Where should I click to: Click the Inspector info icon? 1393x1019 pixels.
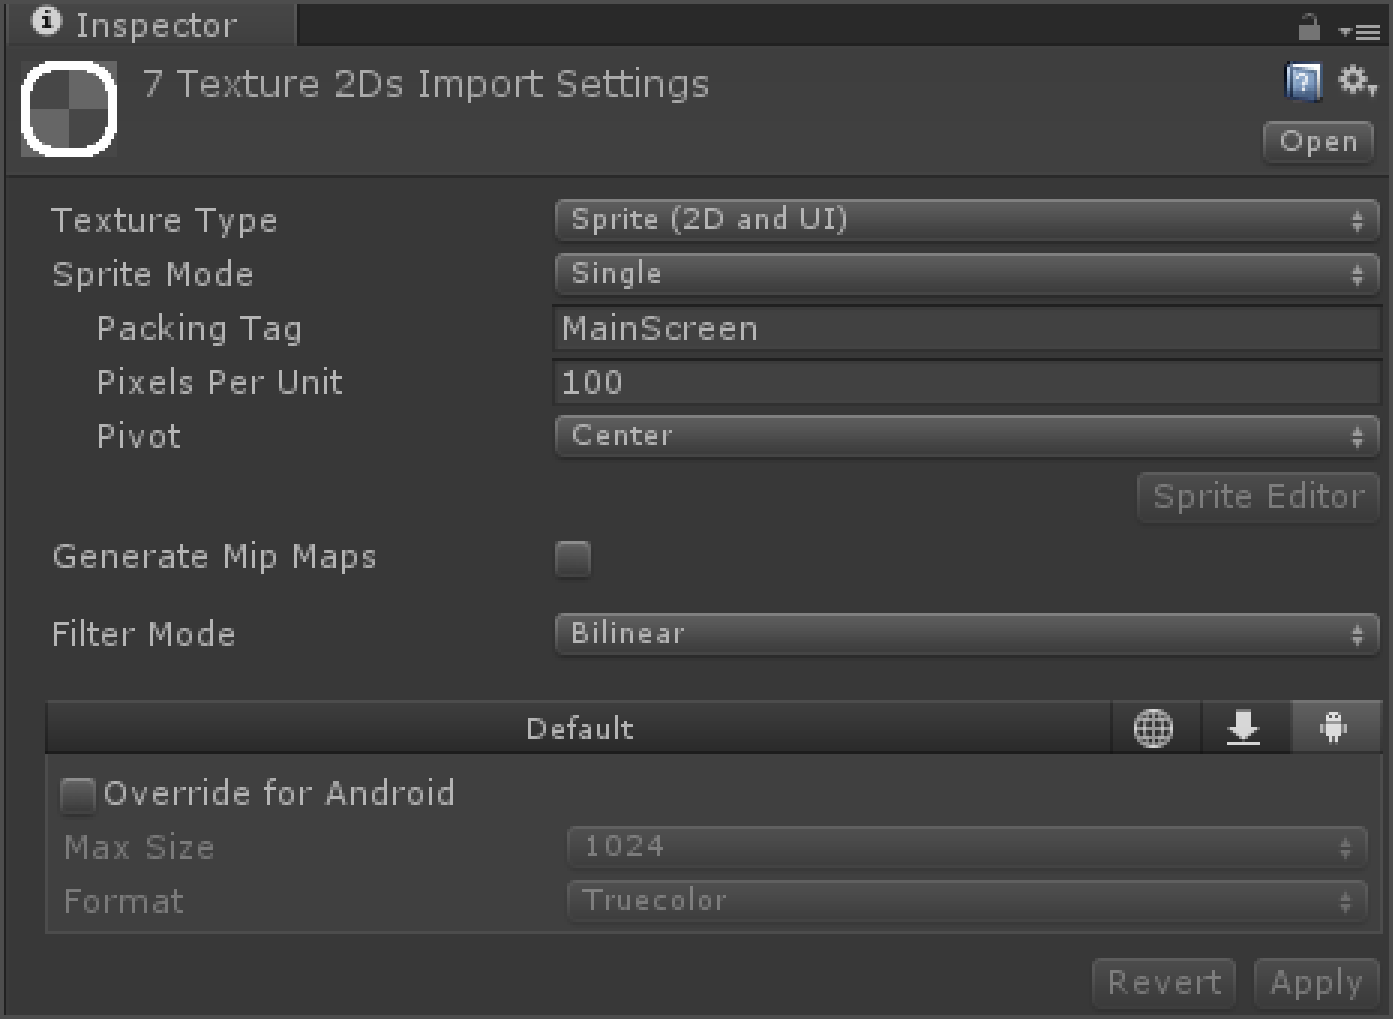[46, 22]
